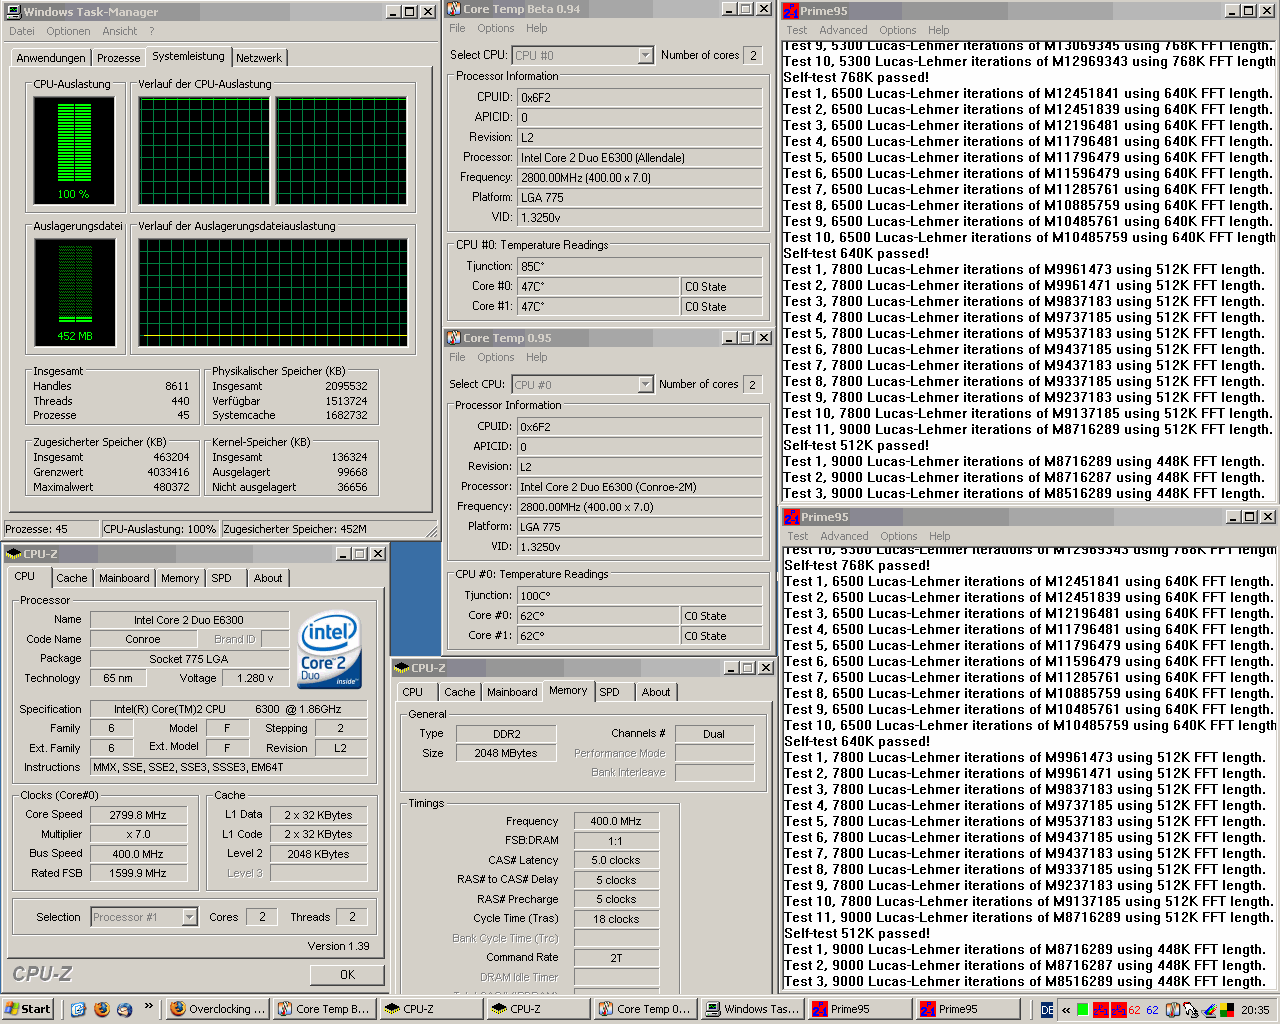Activate the 'Windows Tas...' taskbar button
The width and height of the screenshot is (1280, 1024).
point(752,1009)
